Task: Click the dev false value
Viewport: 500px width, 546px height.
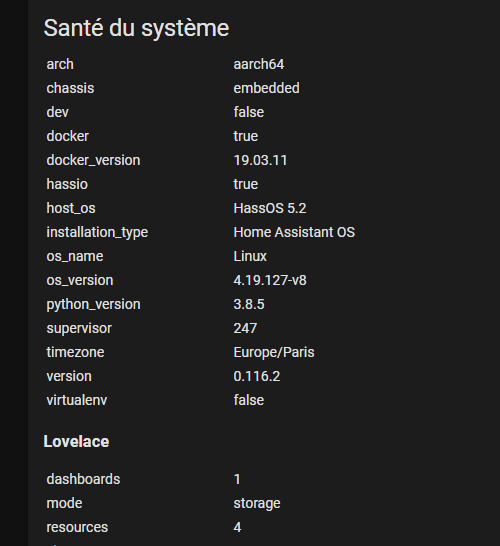Action: tap(249, 112)
